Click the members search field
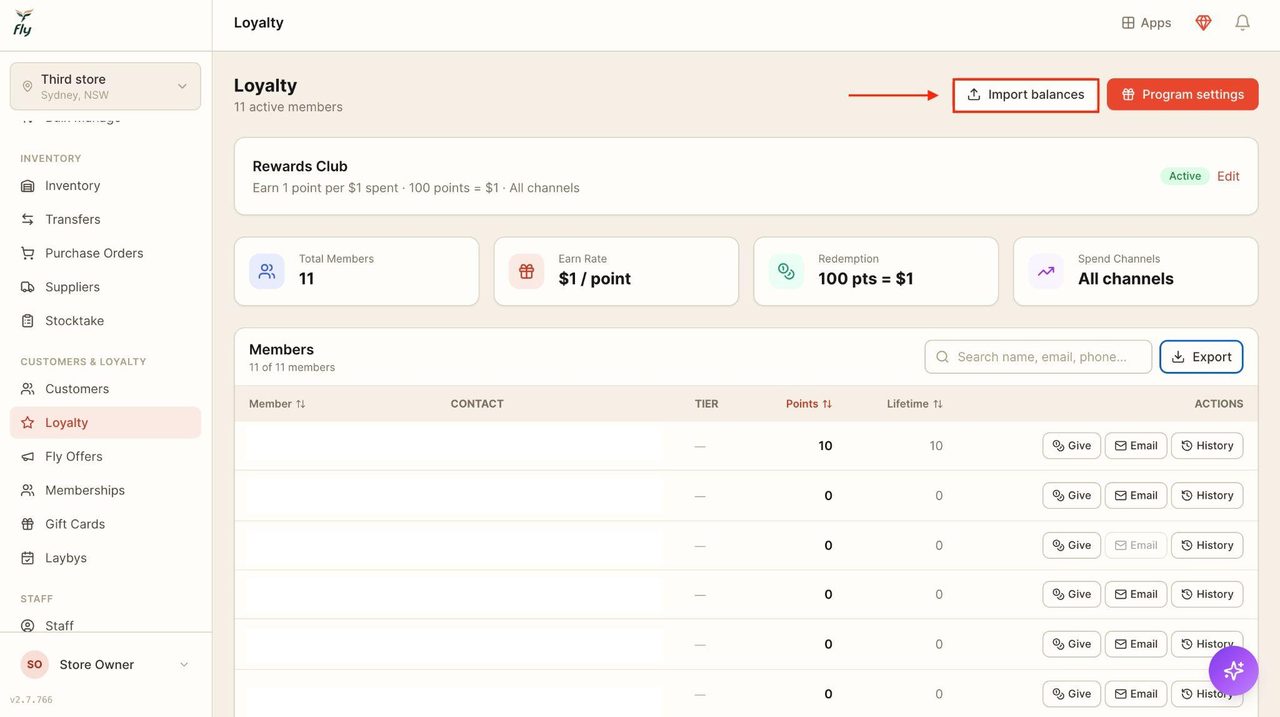This screenshot has width=1280, height=717. point(1038,357)
